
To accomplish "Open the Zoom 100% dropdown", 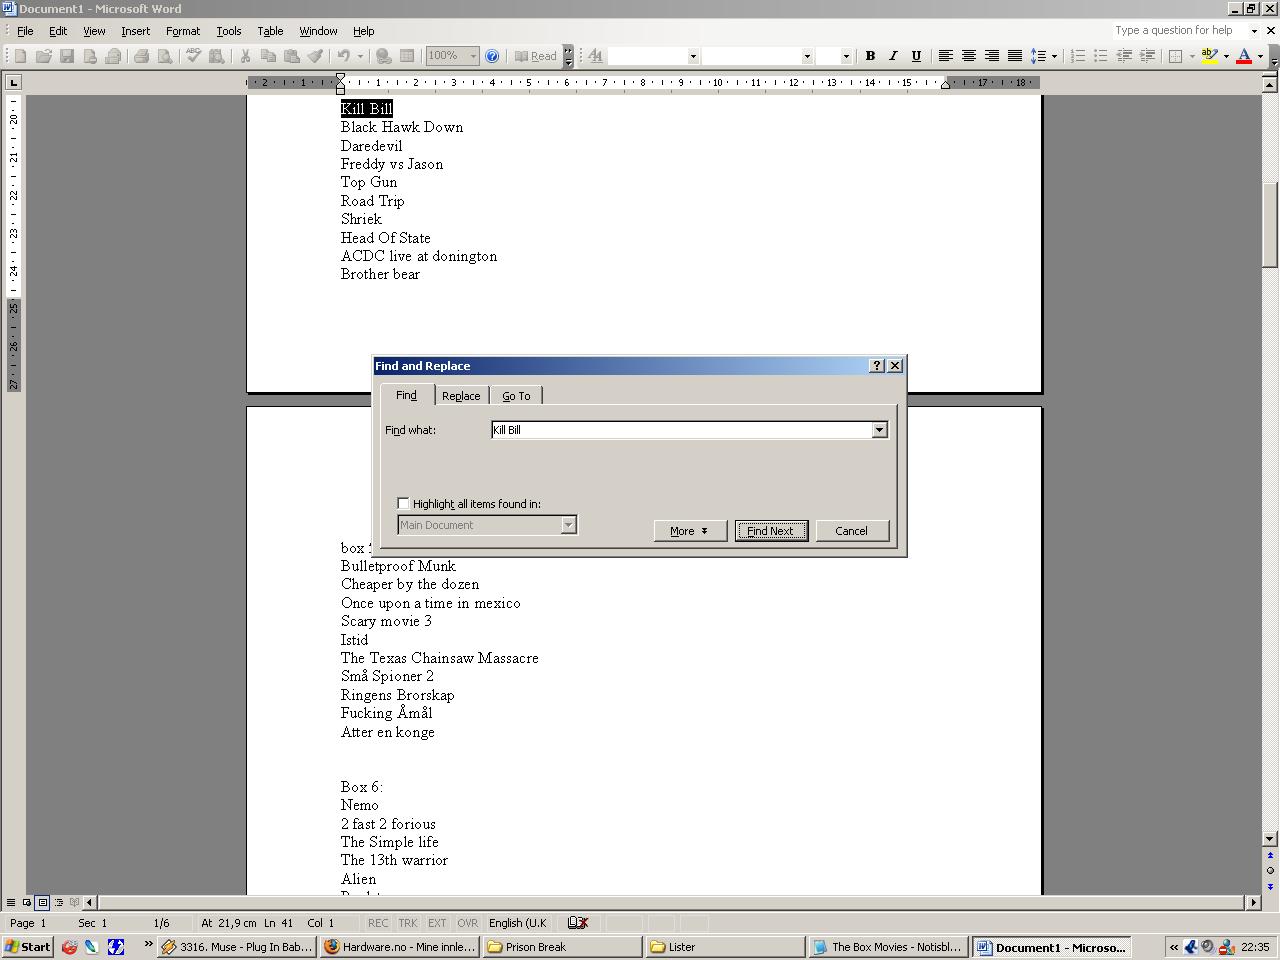I will [x=473, y=56].
